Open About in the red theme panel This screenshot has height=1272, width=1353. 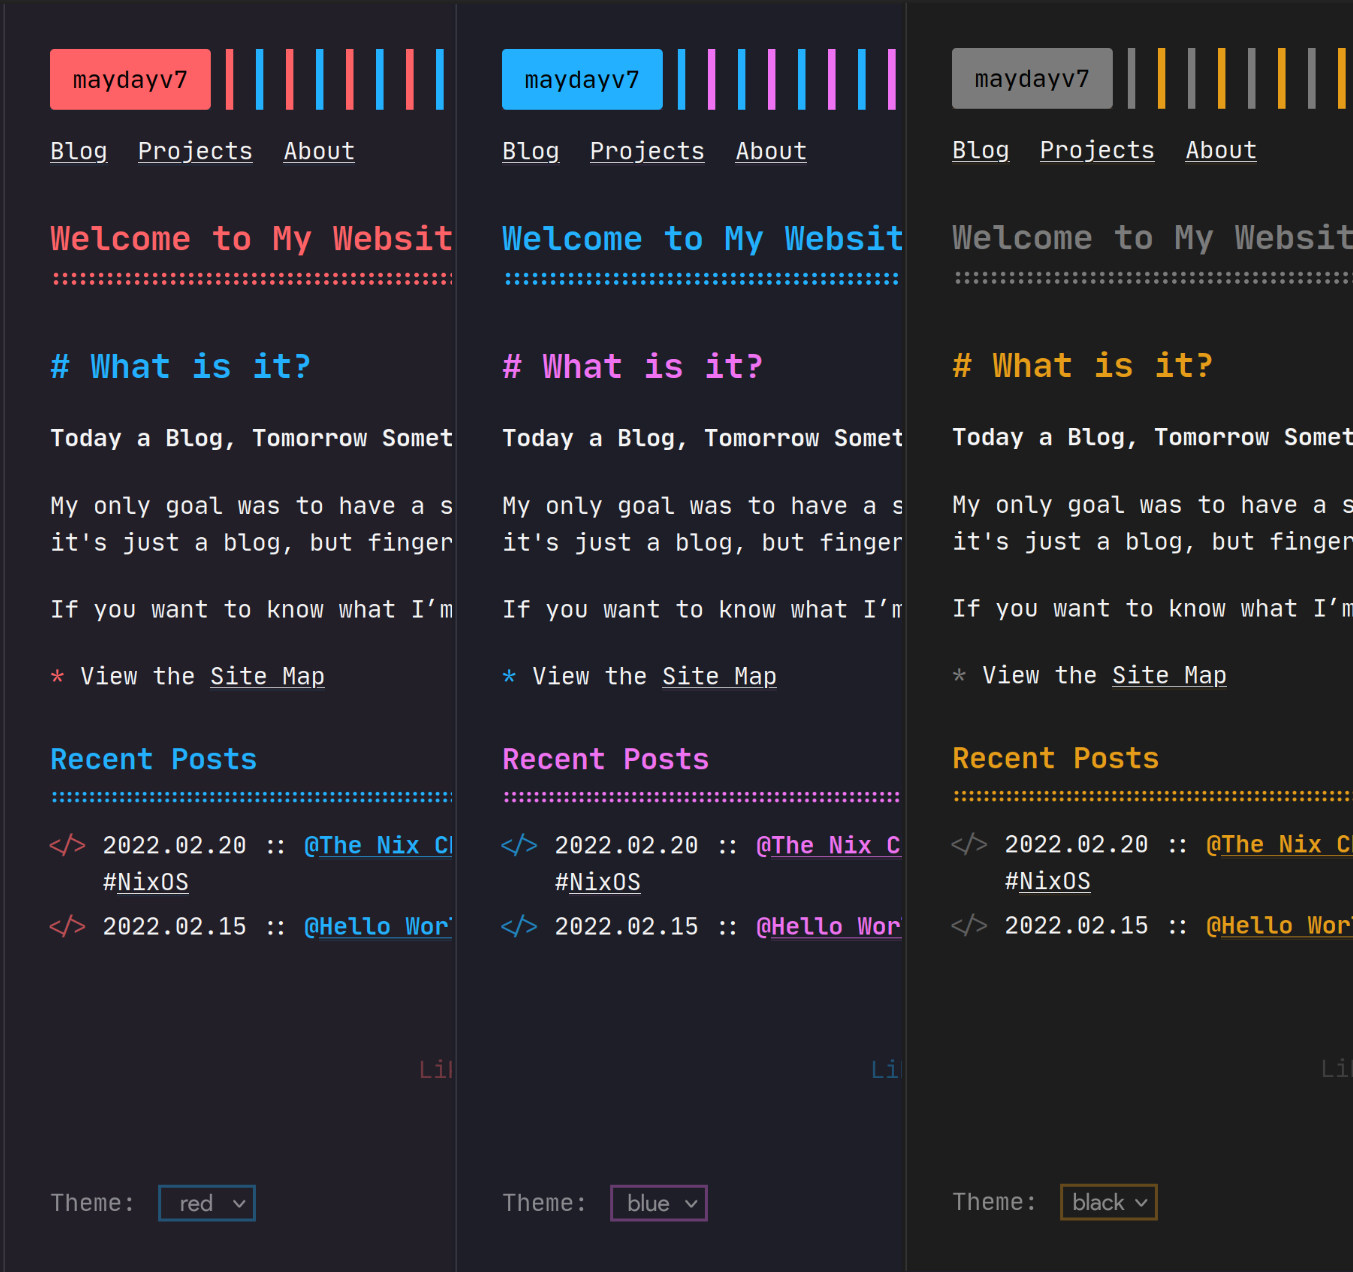pos(319,151)
